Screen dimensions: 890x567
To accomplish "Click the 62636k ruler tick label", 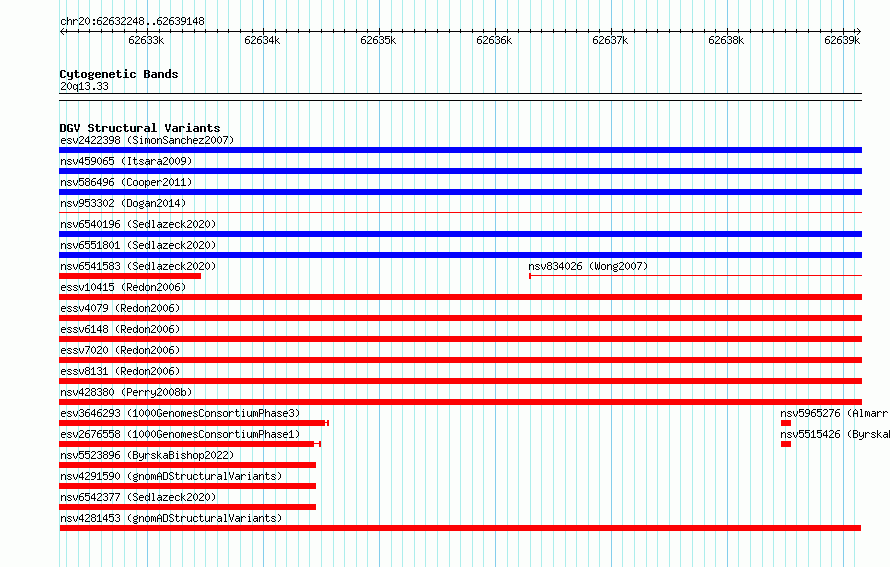I will [494, 40].
